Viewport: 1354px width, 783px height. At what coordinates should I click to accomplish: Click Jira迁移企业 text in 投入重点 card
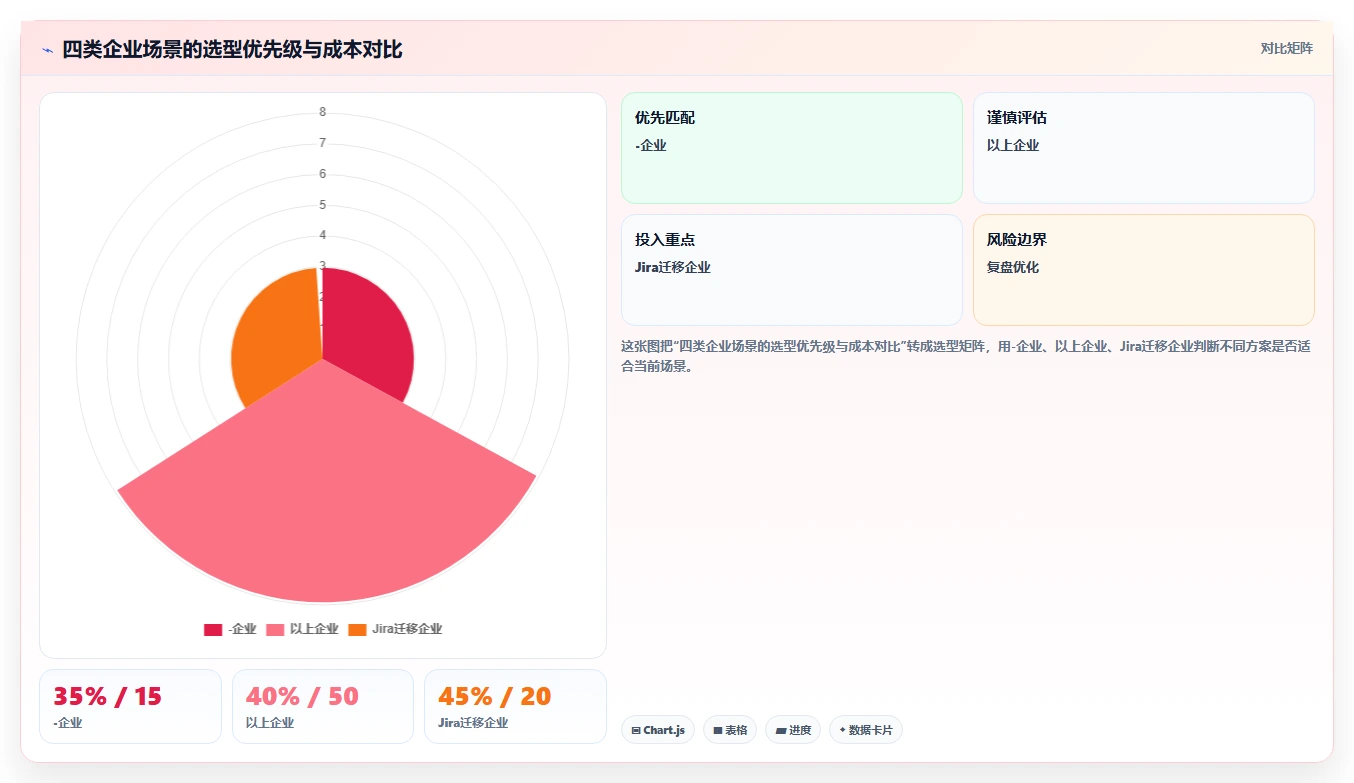click(673, 268)
